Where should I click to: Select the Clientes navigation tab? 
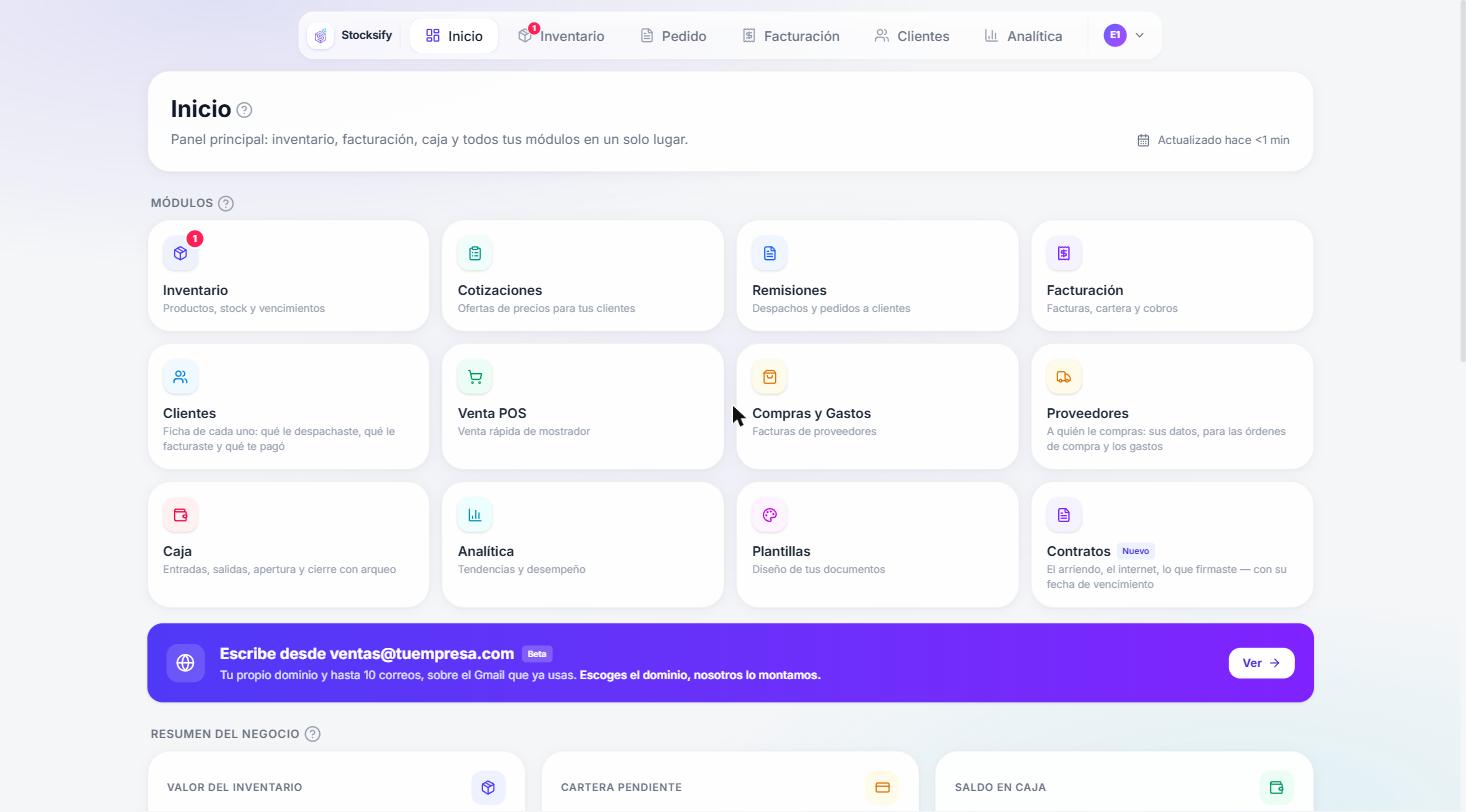click(911, 36)
